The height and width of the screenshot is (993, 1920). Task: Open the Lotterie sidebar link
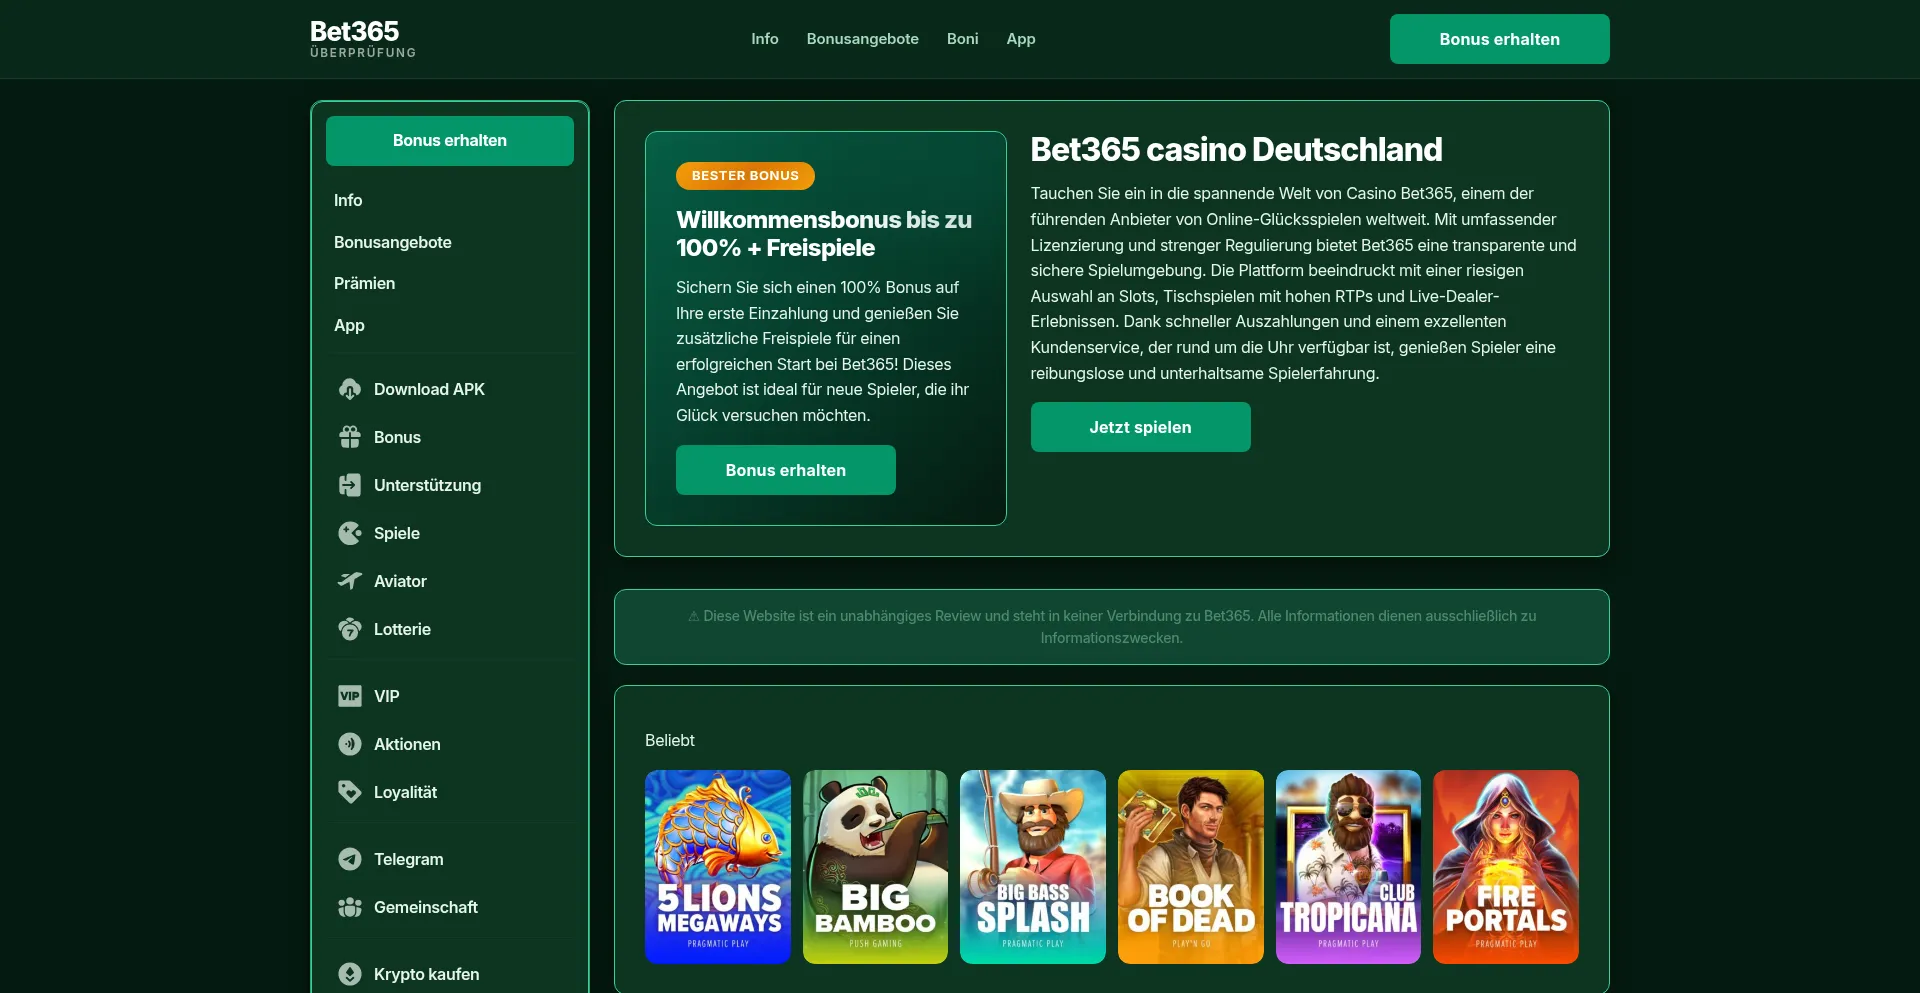click(x=450, y=629)
